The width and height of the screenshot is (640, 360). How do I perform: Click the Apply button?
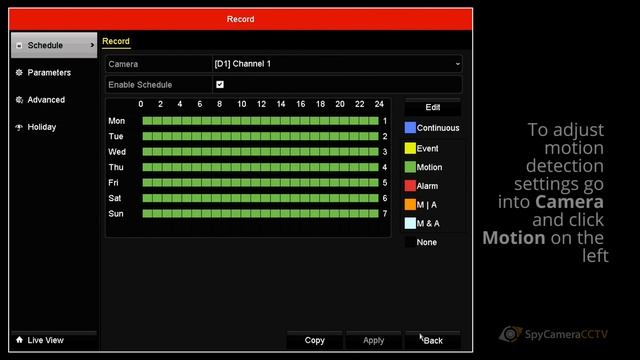373,340
